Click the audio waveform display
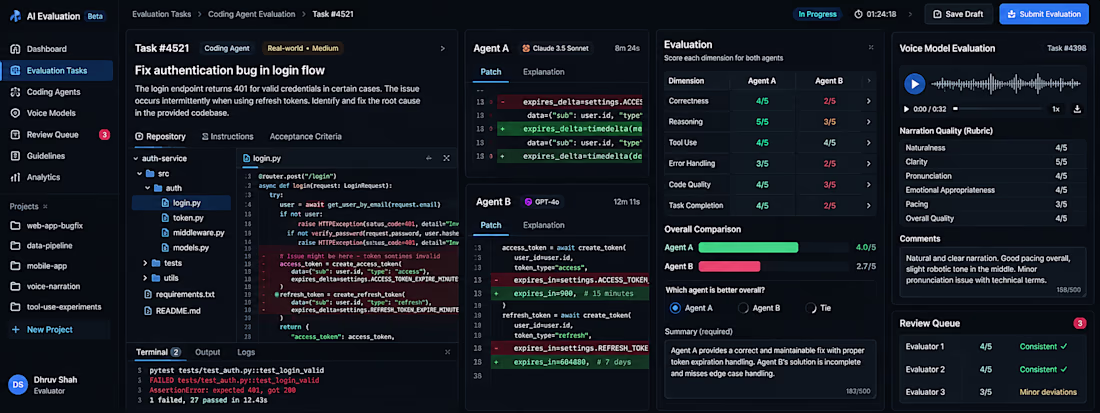 click(1007, 84)
